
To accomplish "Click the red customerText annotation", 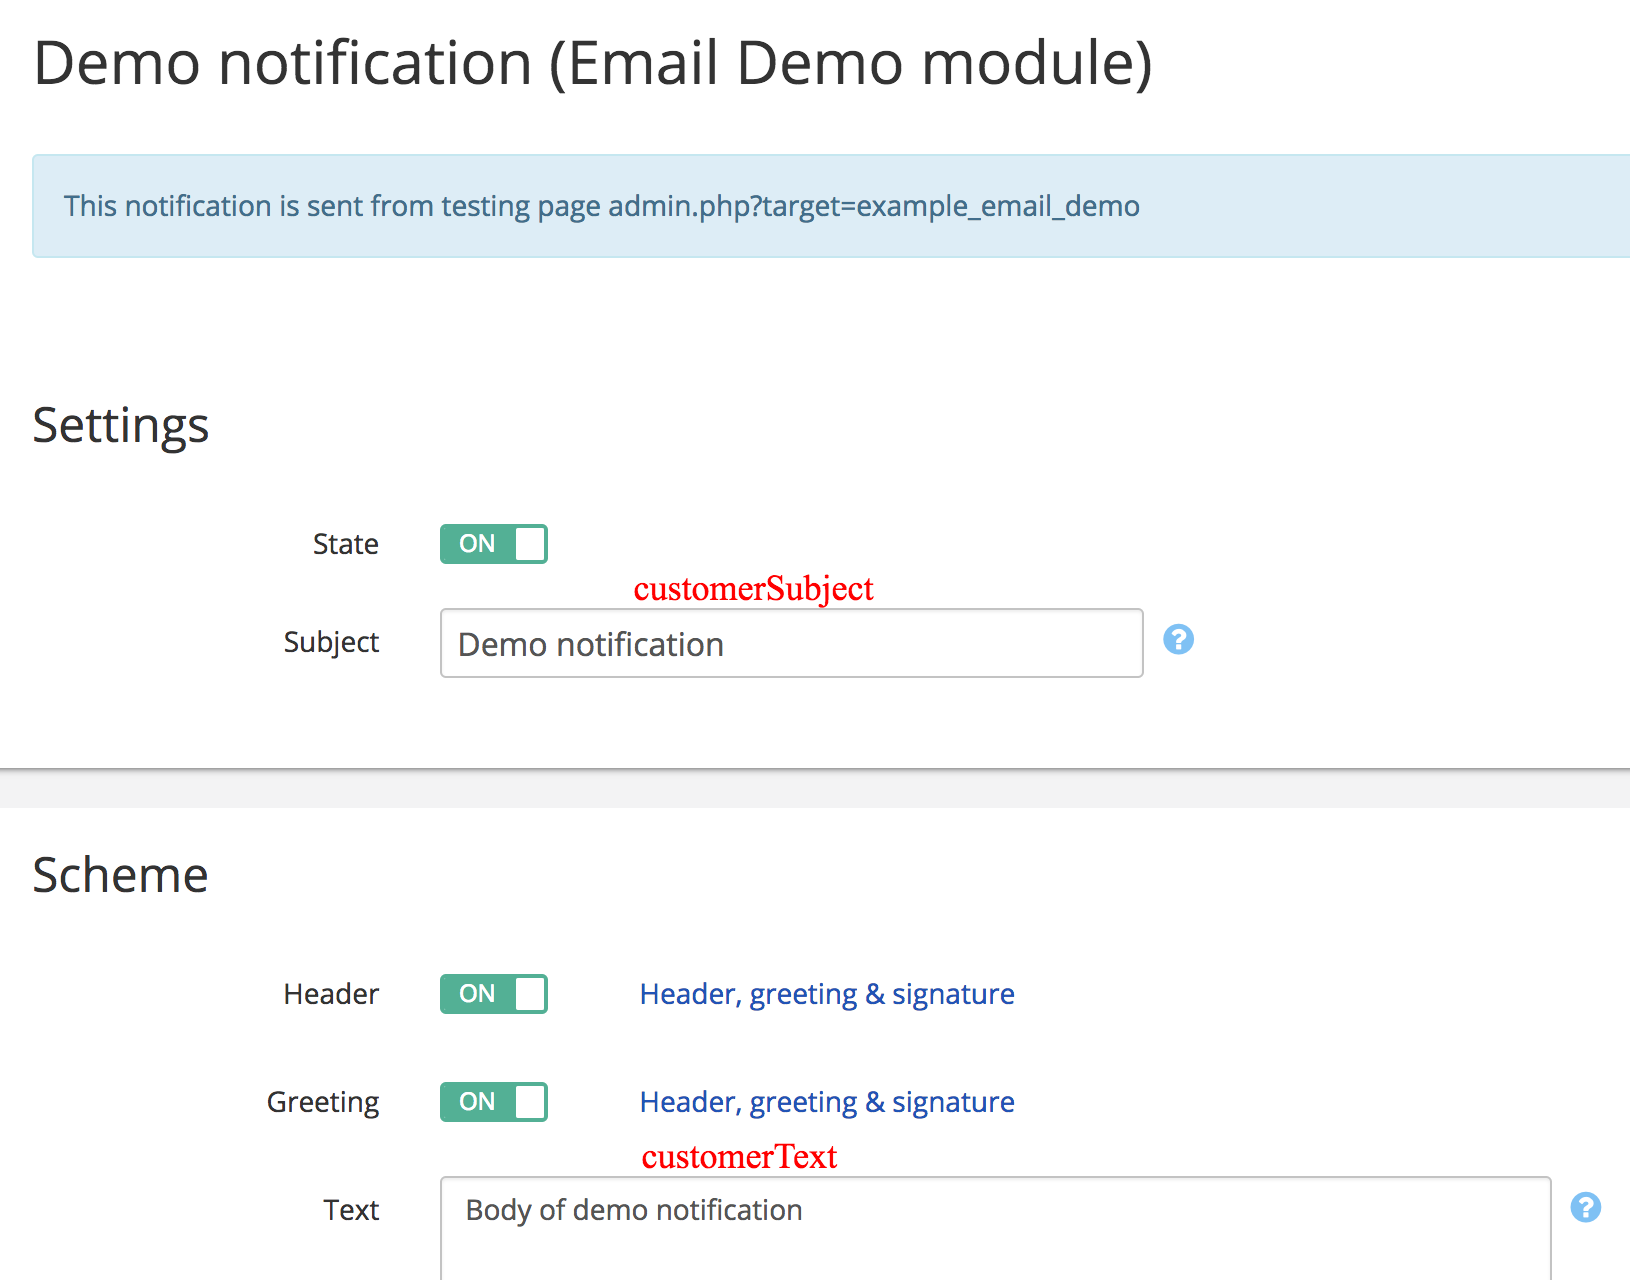I will [x=739, y=1157].
